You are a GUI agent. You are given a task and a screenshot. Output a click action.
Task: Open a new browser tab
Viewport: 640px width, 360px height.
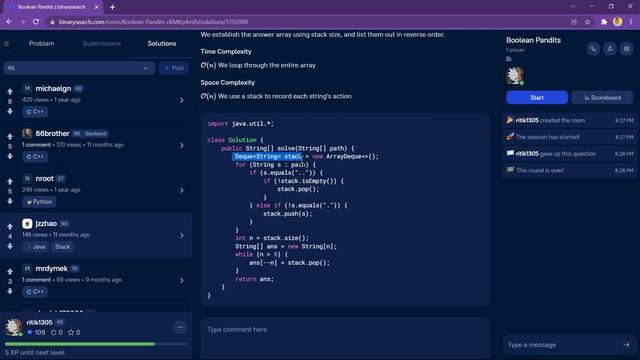112,7
